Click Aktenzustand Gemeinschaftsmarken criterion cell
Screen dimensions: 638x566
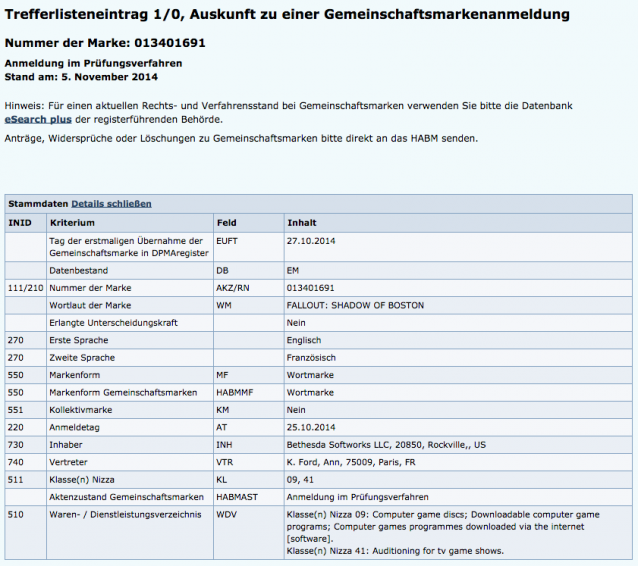tap(130, 497)
